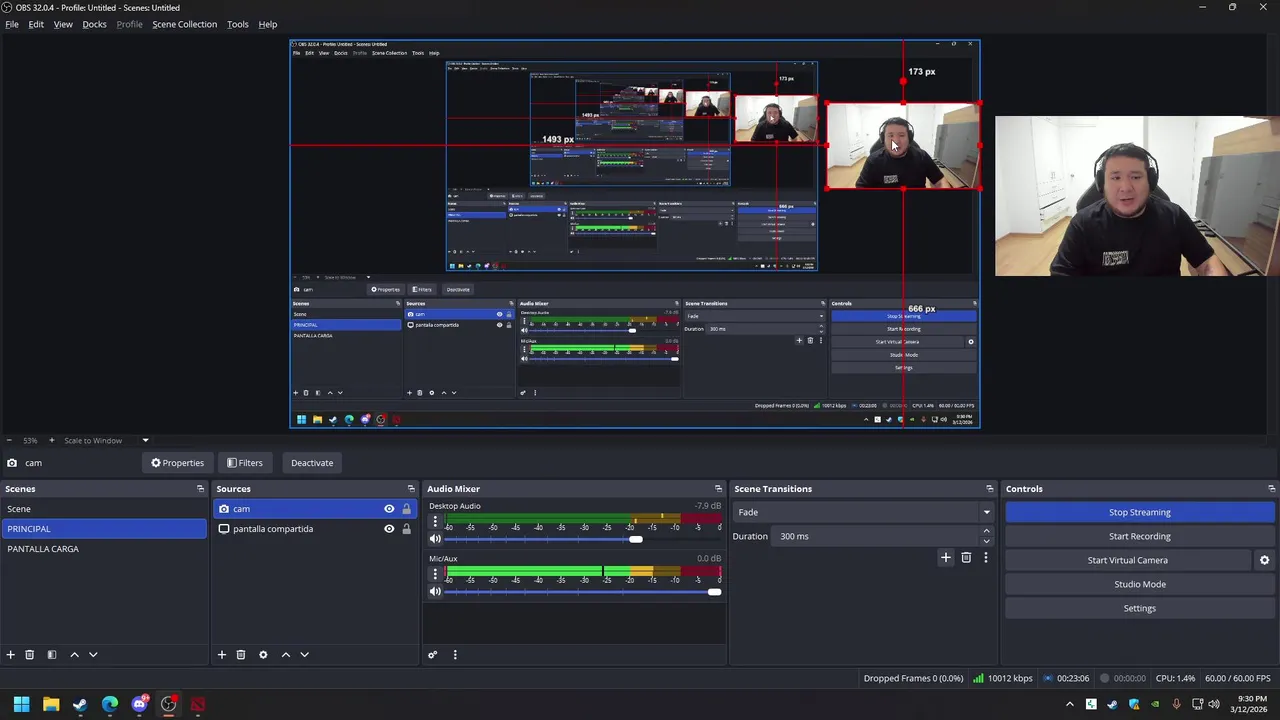Add a new scene with plus icon
This screenshot has height=720, width=1280.
pyautogui.click(x=10, y=655)
